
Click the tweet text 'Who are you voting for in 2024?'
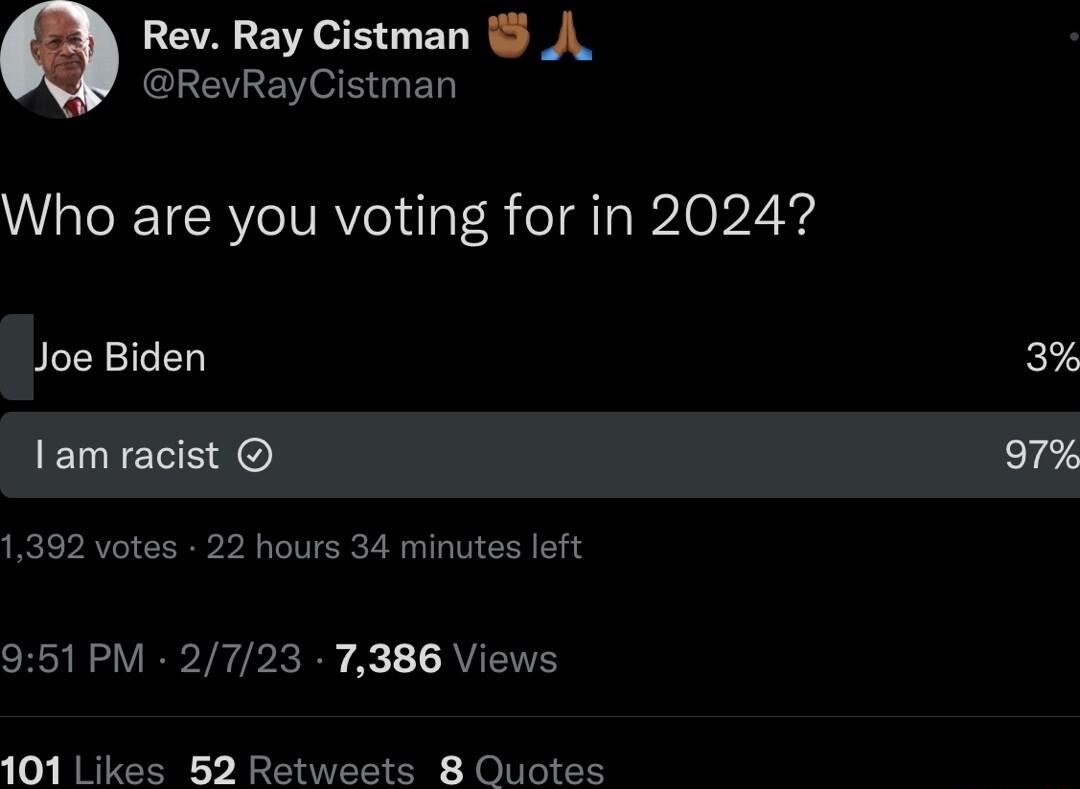(410, 213)
